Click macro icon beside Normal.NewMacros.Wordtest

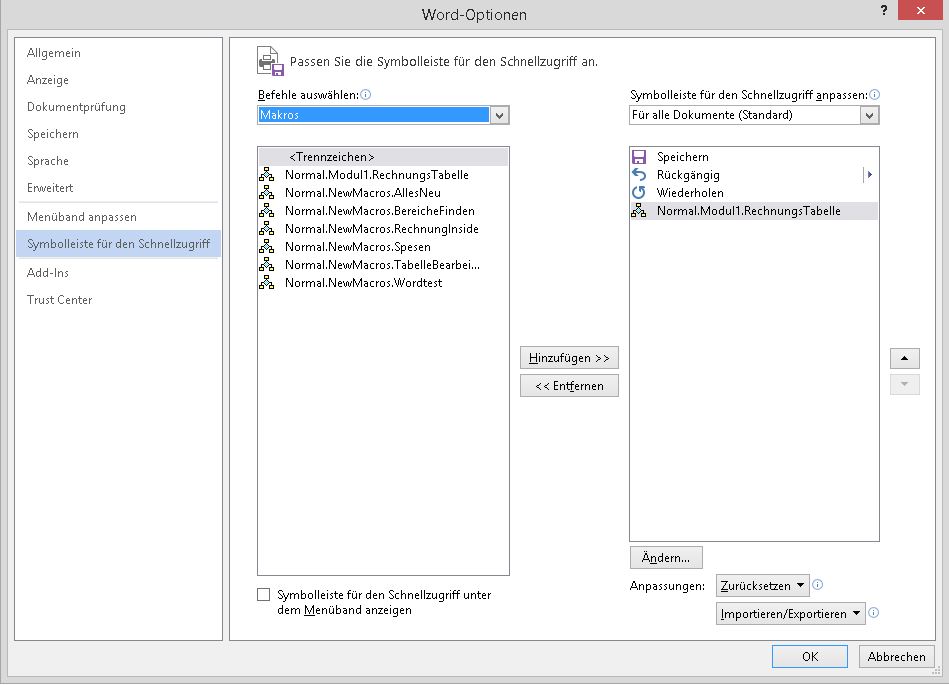(x=266, y=283)
